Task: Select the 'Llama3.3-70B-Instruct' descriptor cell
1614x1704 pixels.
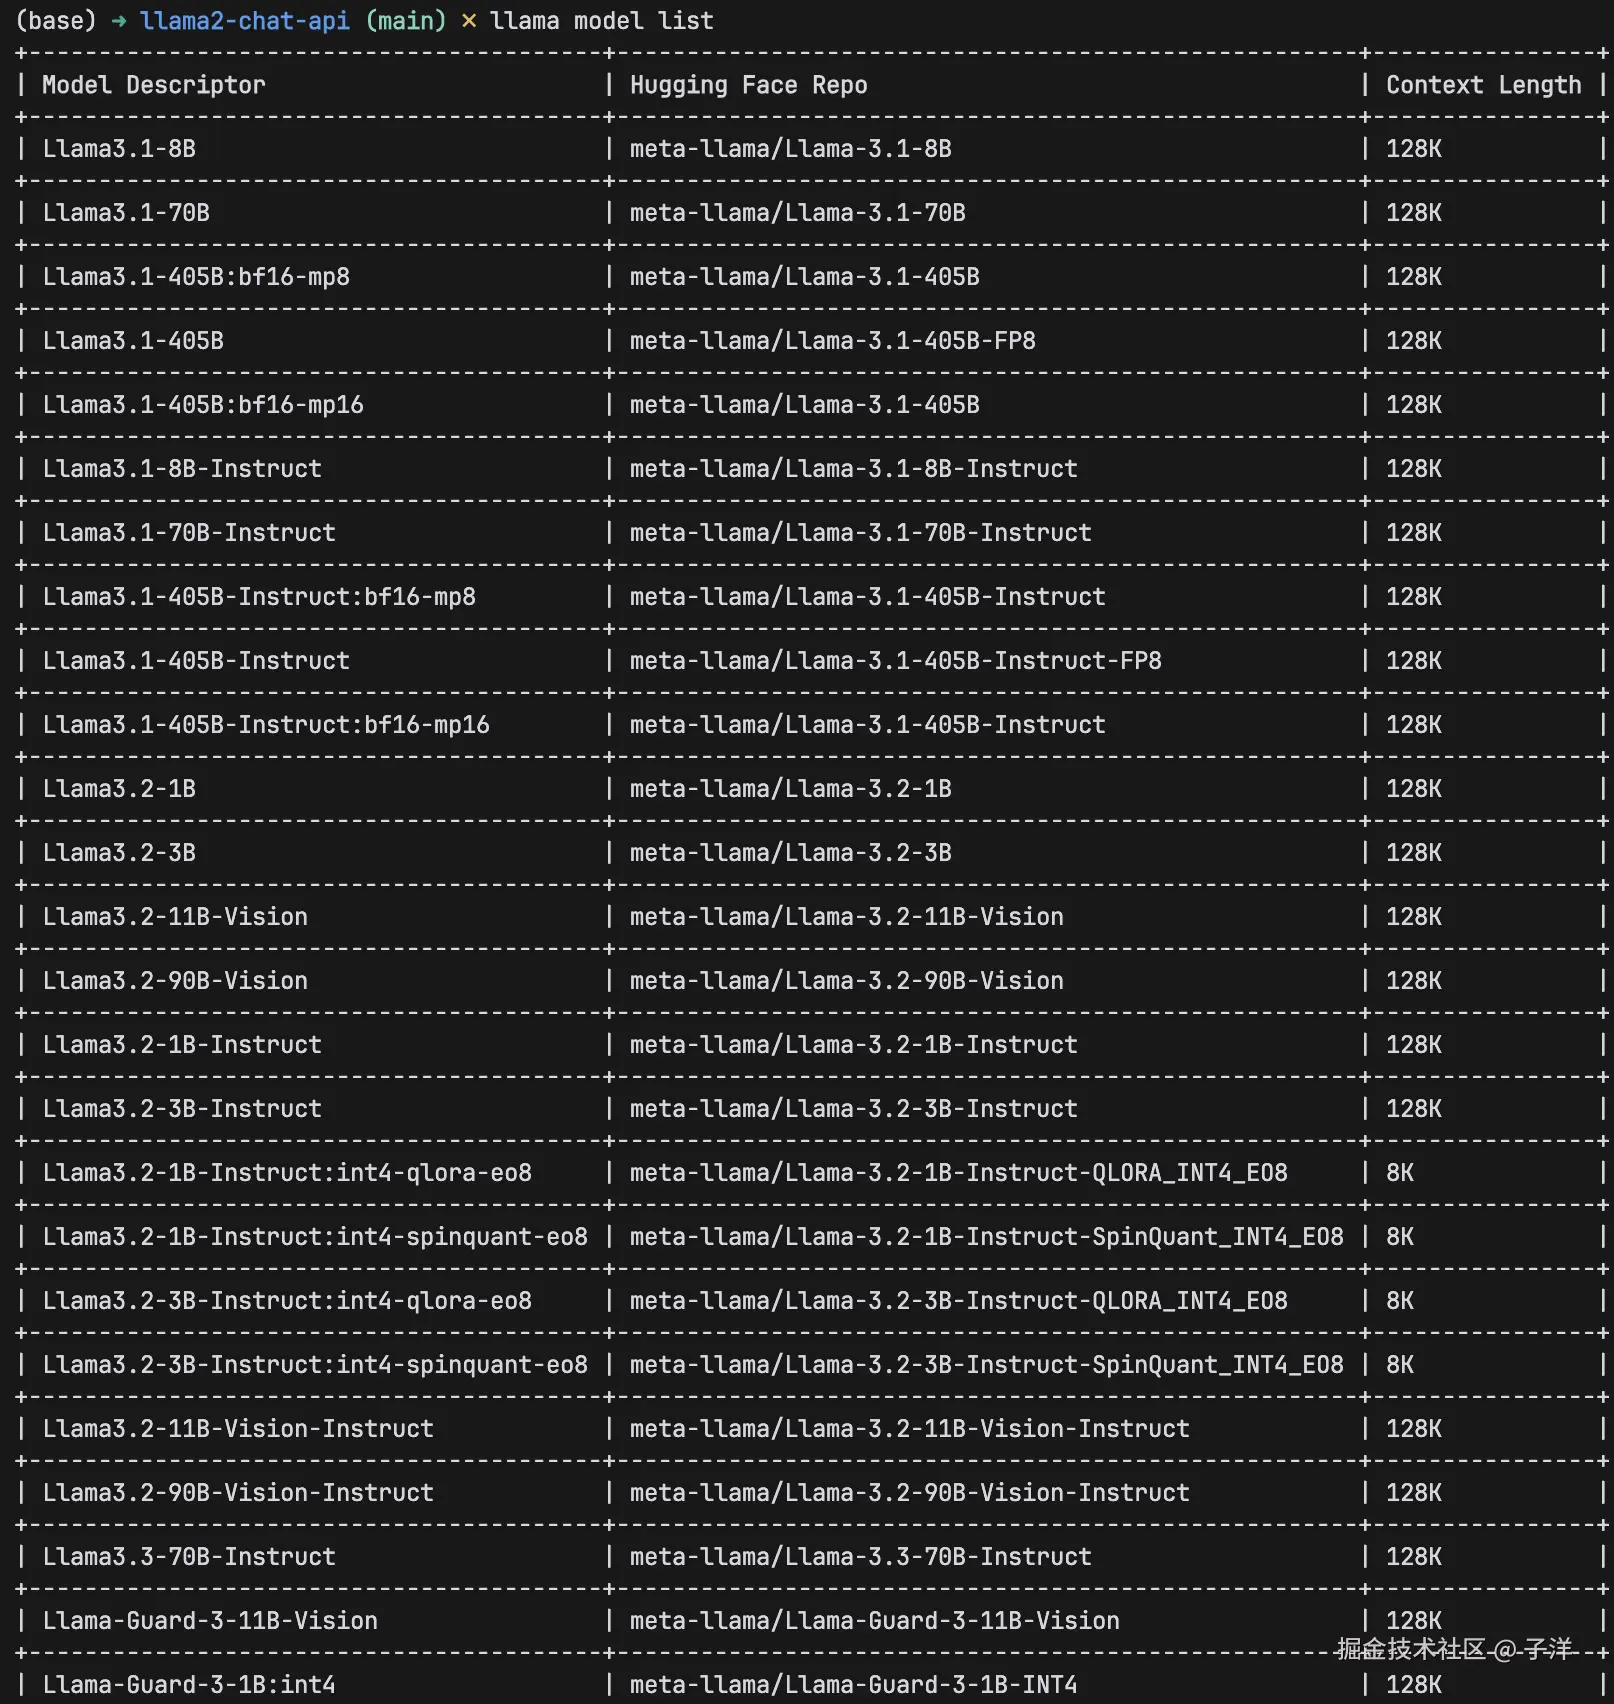Action: (x=189, y=1557)
